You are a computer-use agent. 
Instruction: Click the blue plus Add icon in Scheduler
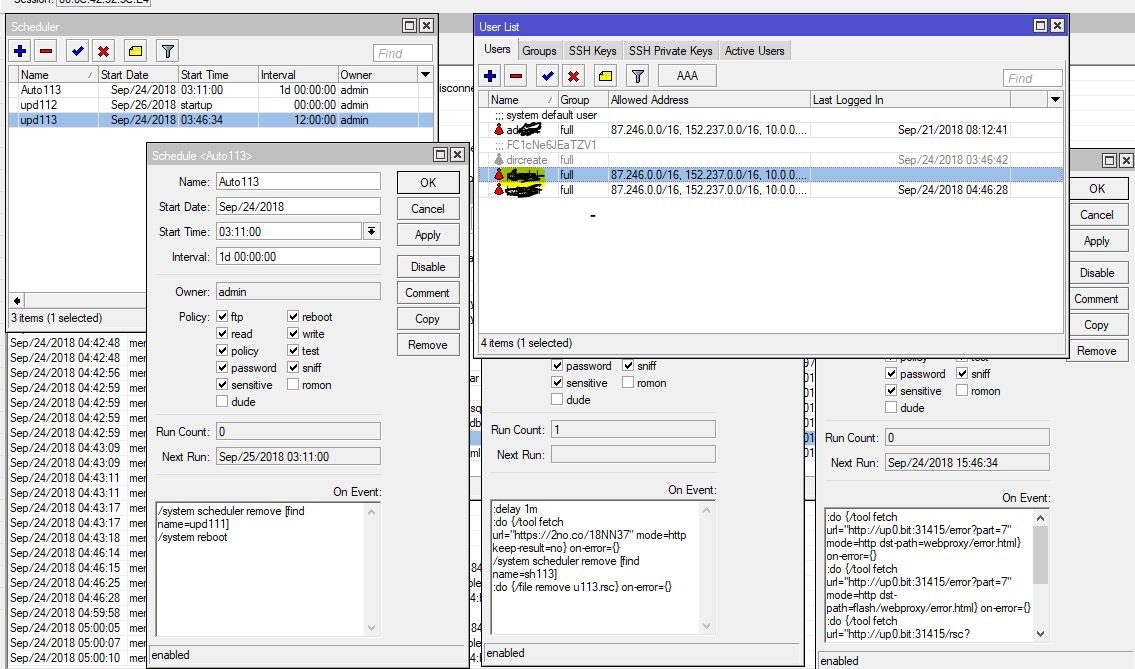20,51
